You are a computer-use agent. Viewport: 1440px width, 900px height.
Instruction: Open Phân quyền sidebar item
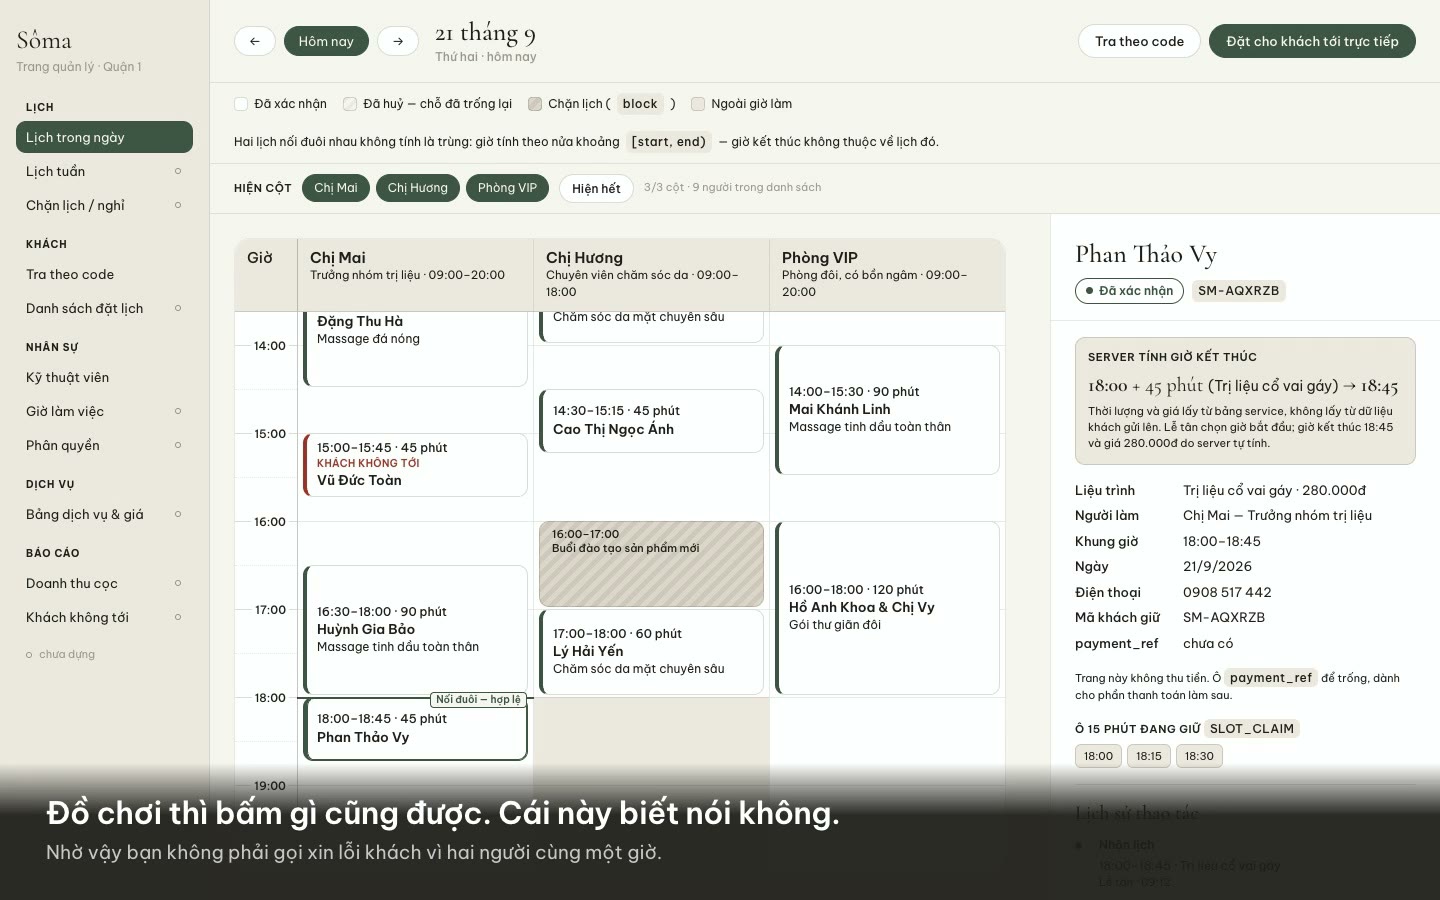[104, 445]
